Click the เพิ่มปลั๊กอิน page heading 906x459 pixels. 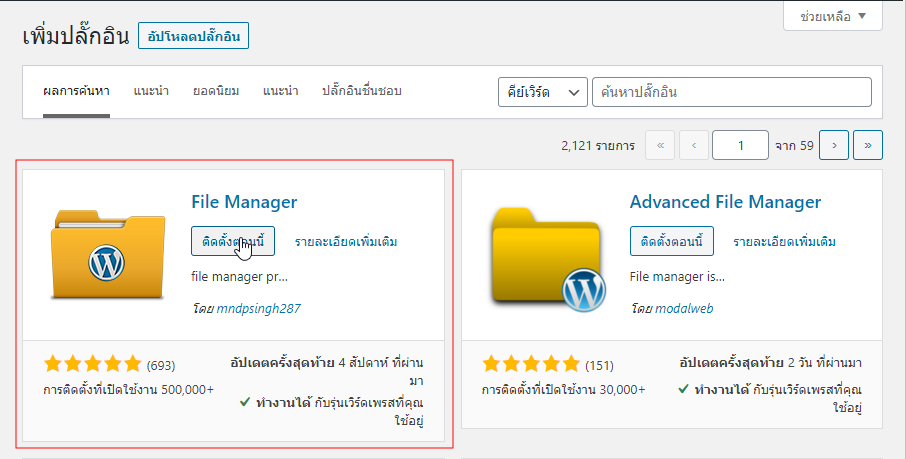[76, 36]
